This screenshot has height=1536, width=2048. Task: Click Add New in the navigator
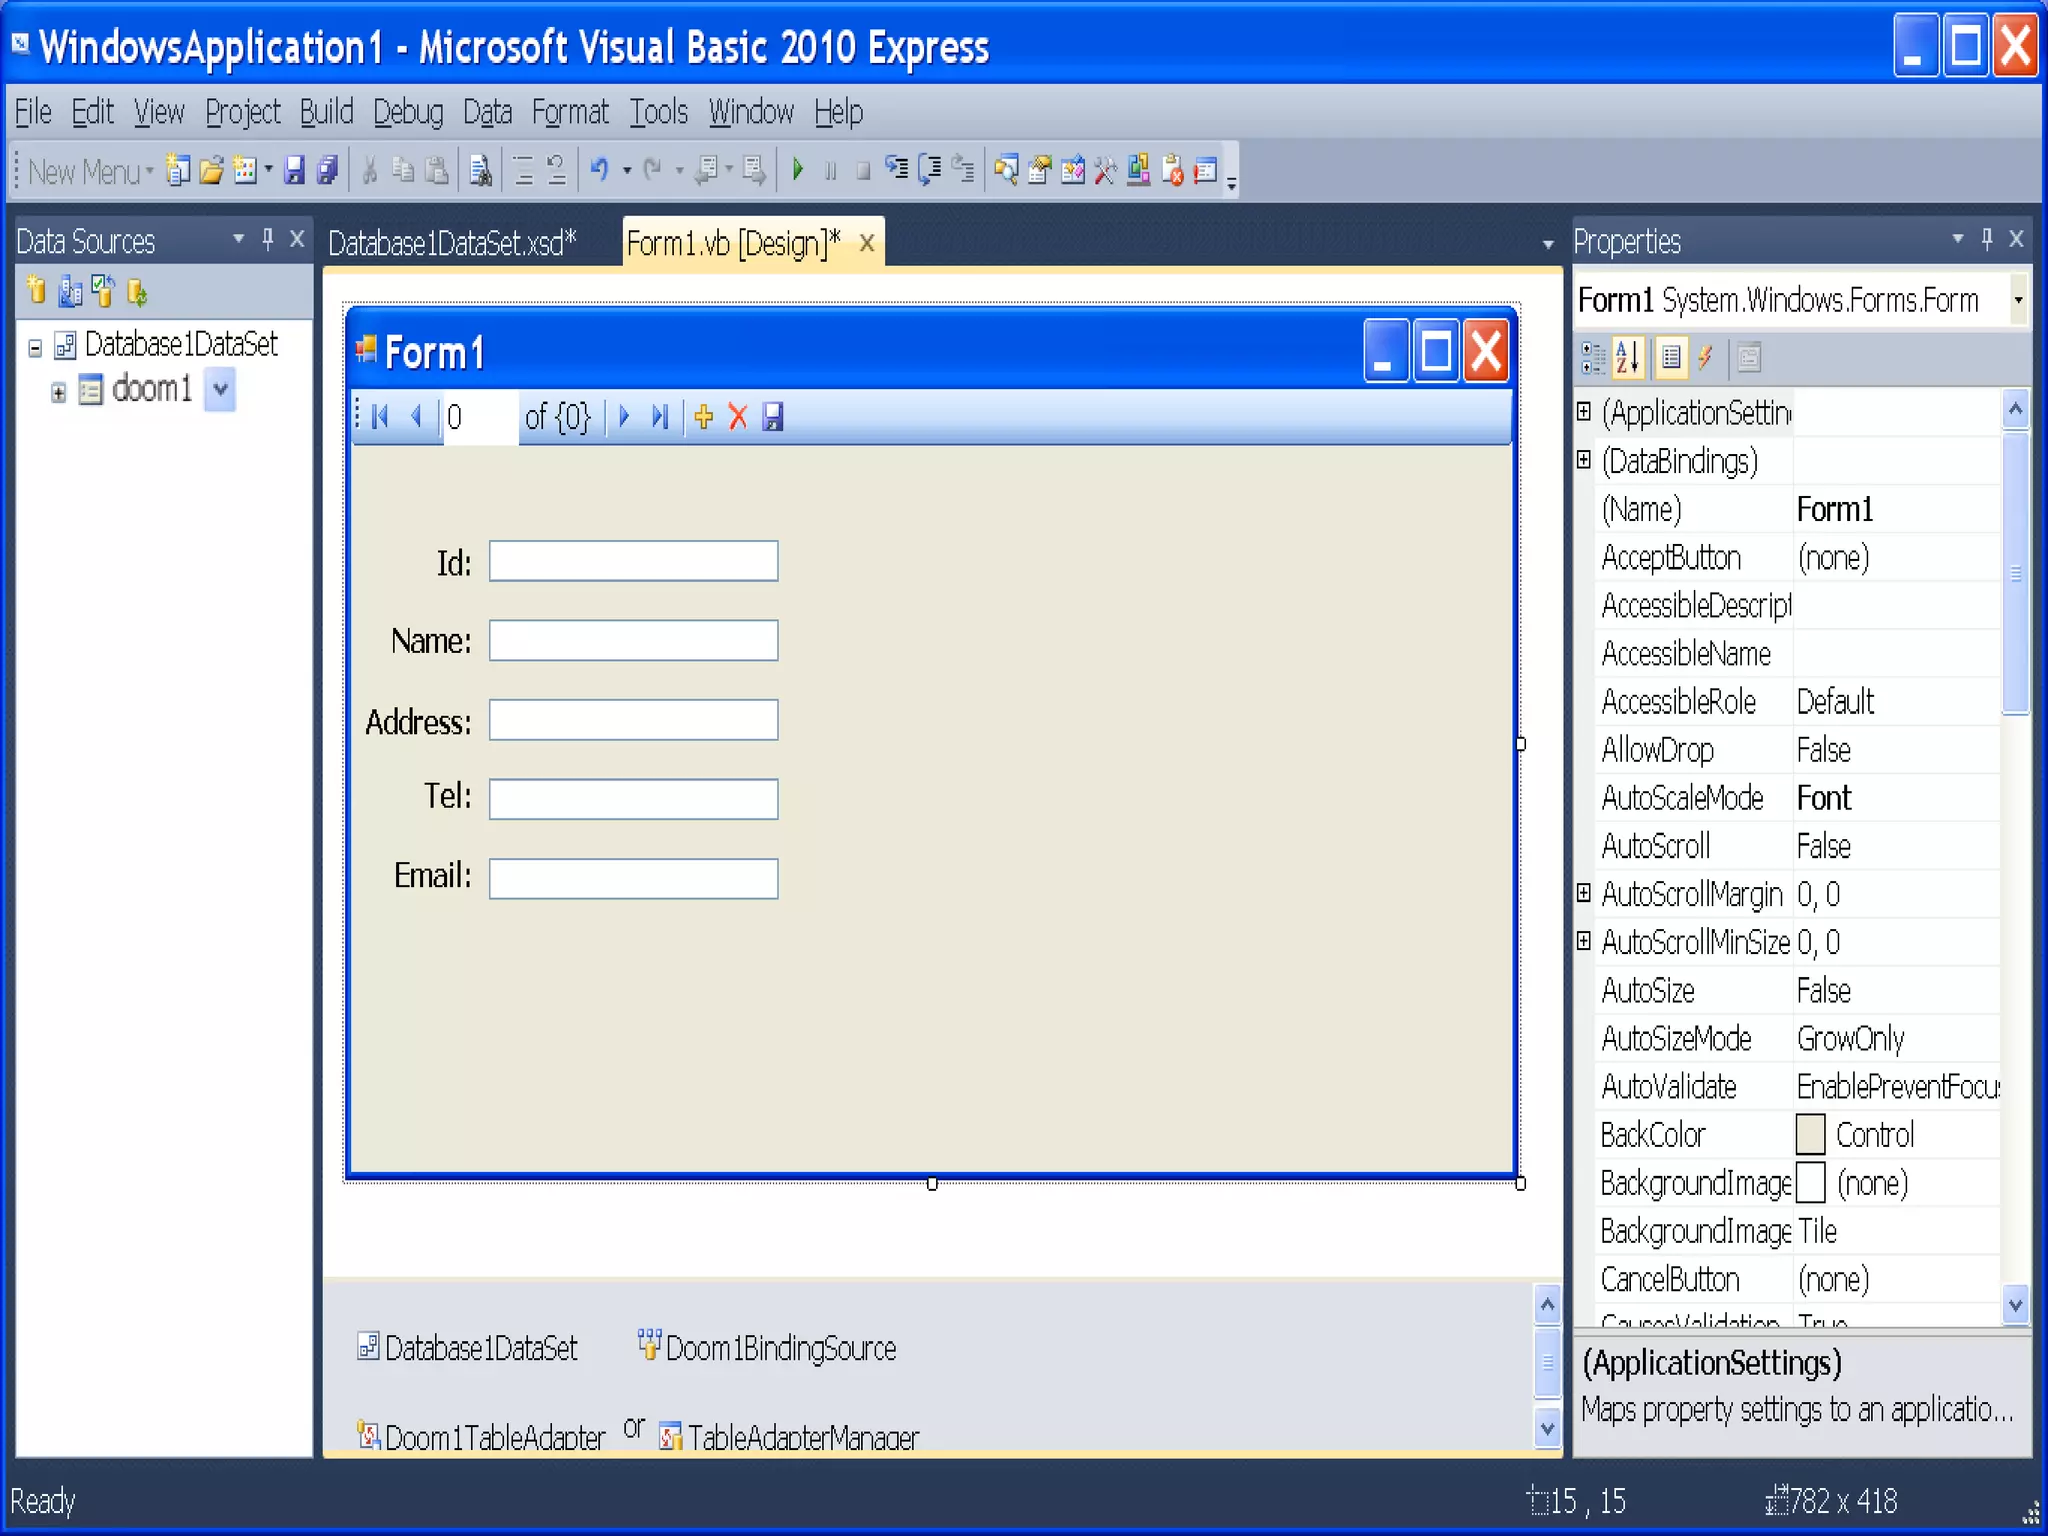coord(704,417)
